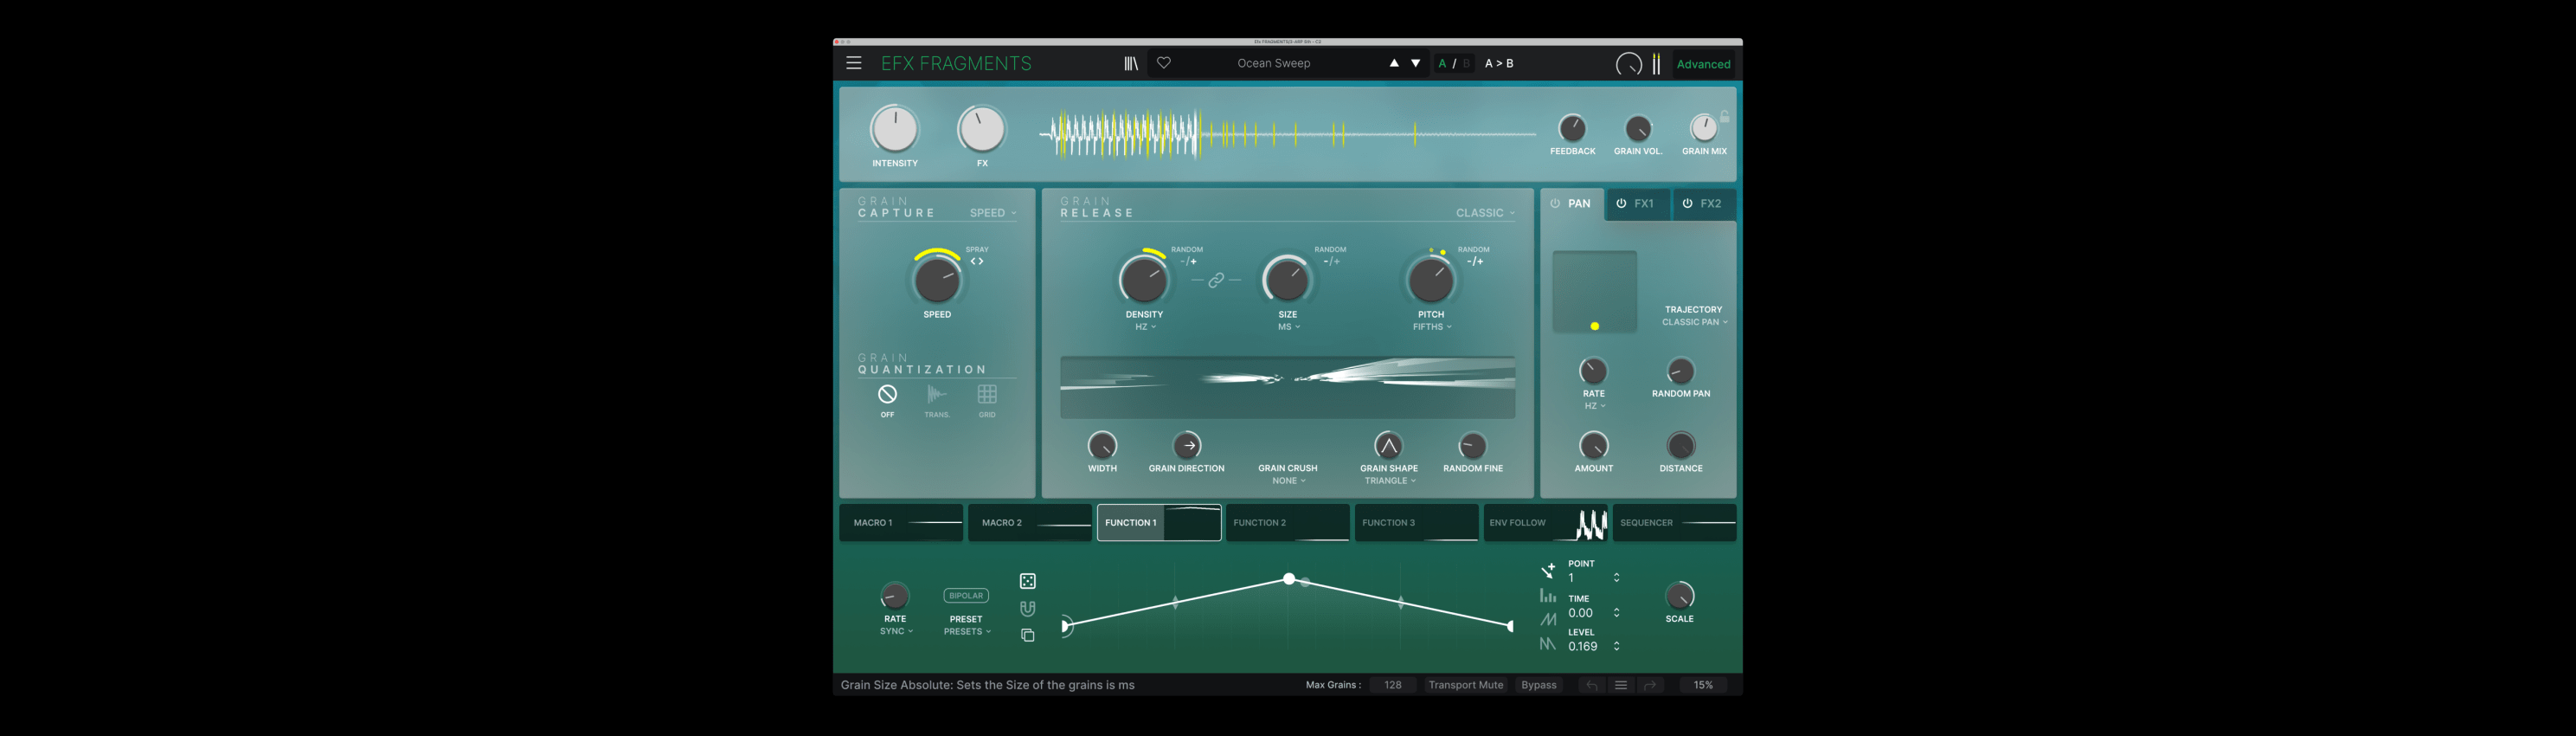Viewport: 2576px width, 736px height.
Task: Select the MACRO 2 tab
Action: coord(1030,523)
